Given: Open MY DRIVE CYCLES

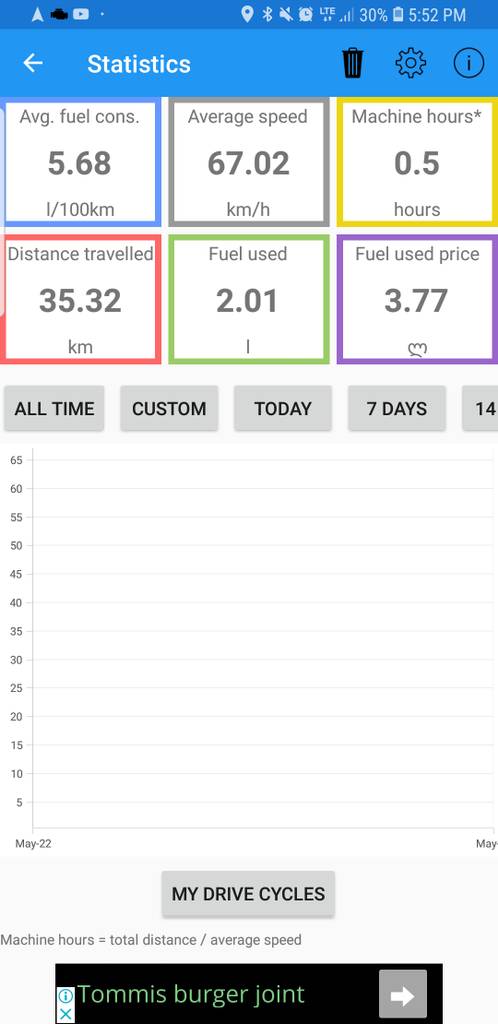Looking at the screenshot, I should pyautogui.click(x=248, y=893).
